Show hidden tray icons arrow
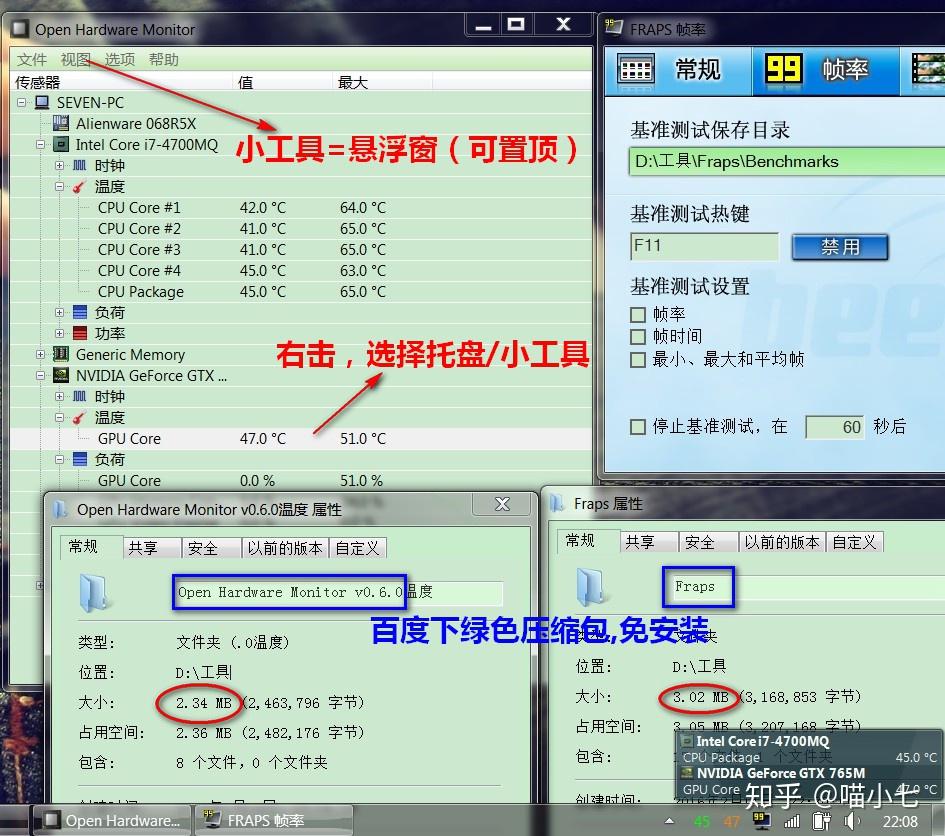Screen dimensions: 945x836 [x=670, y=821]
